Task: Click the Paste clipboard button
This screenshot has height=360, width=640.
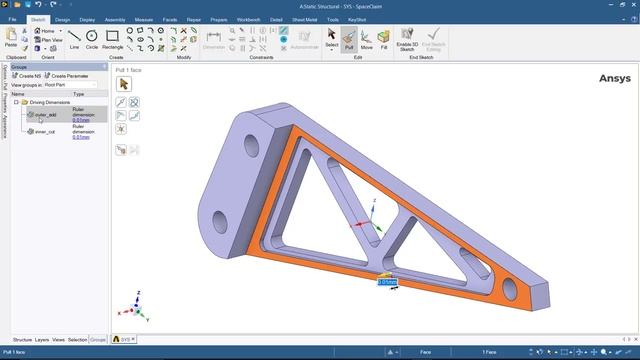Action: (x=11, y=38)
